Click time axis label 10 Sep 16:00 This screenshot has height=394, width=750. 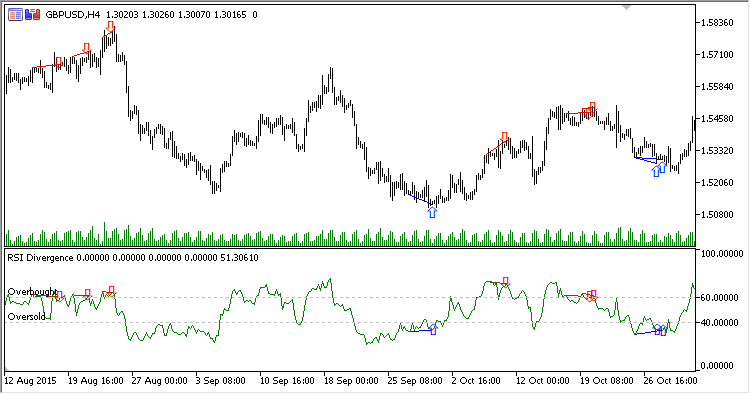(287, 381)
